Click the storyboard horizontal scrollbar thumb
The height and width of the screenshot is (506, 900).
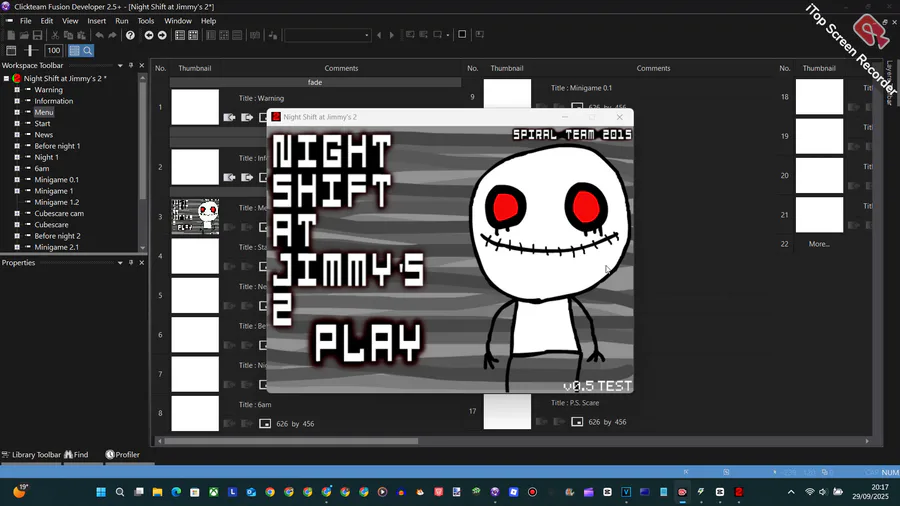pyautogui.click(x=291, y=441)
